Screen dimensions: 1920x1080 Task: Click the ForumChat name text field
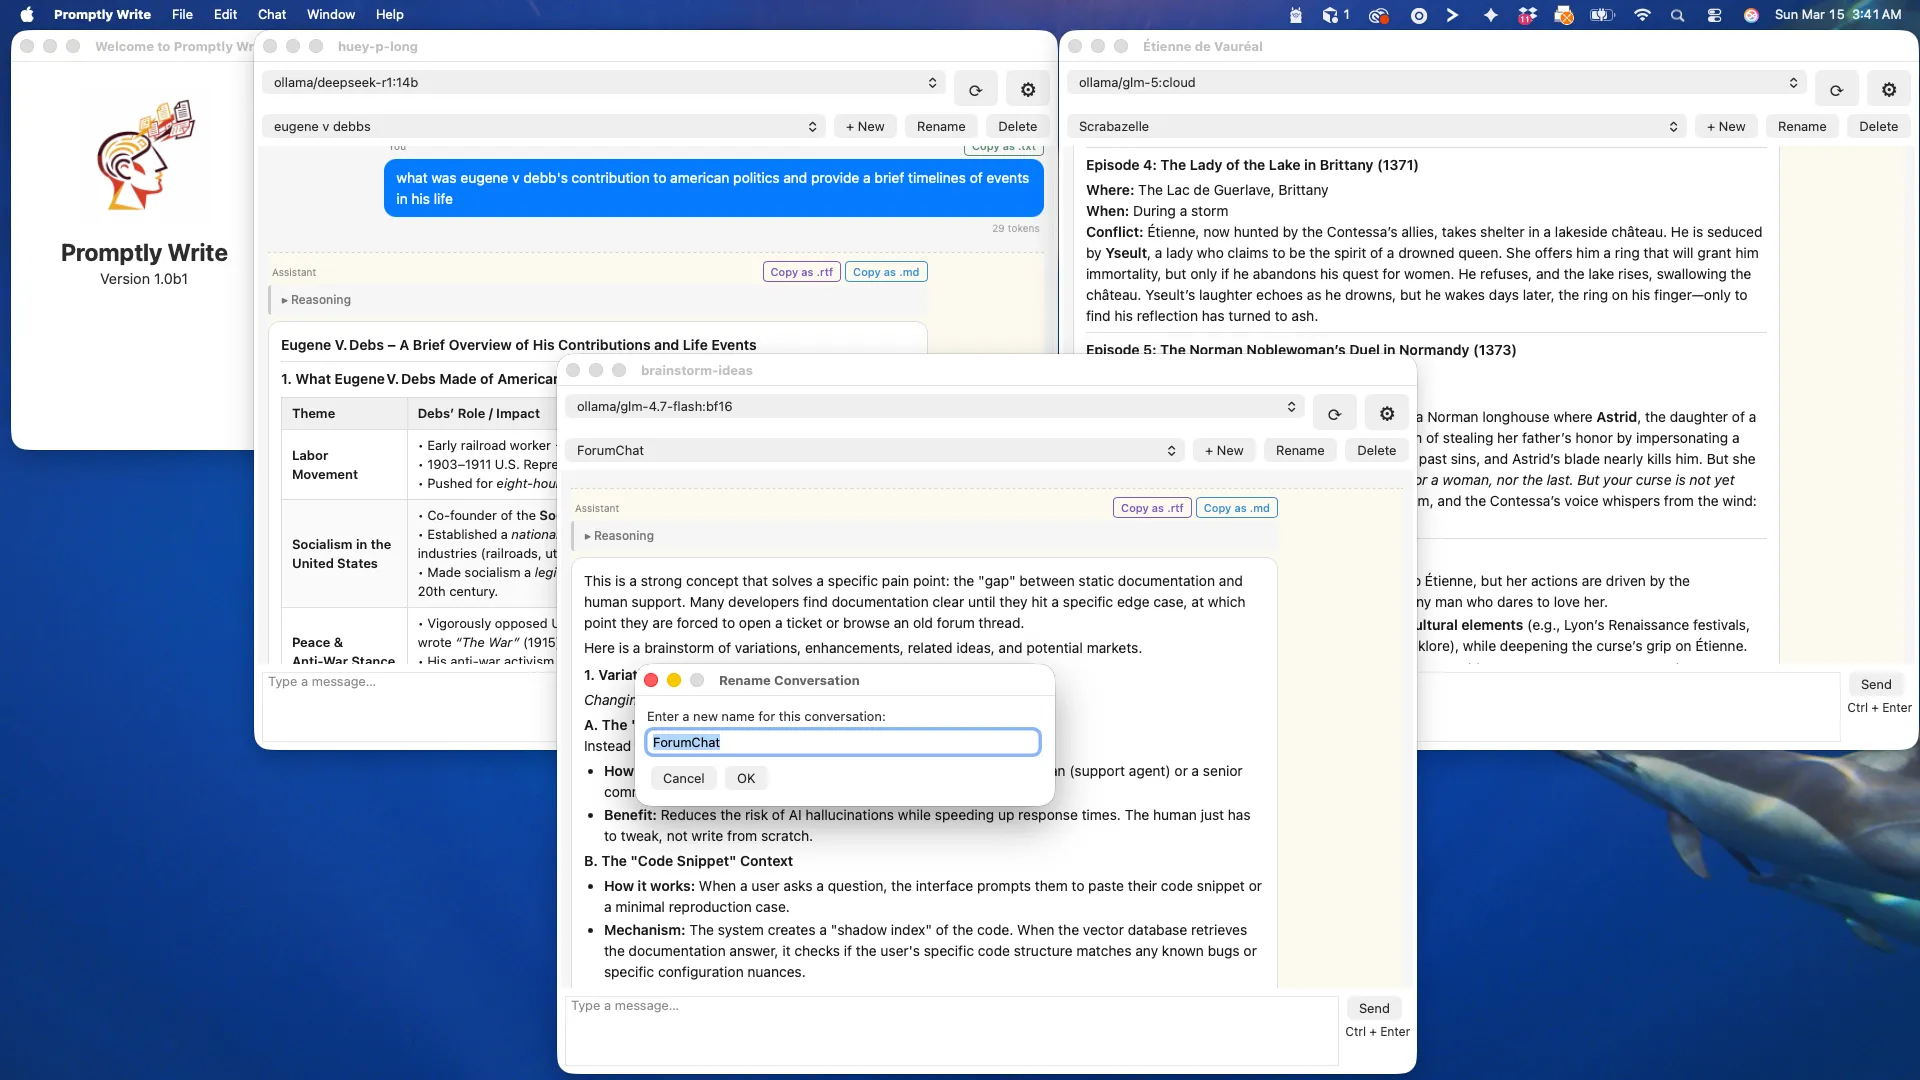click(843, 742)
